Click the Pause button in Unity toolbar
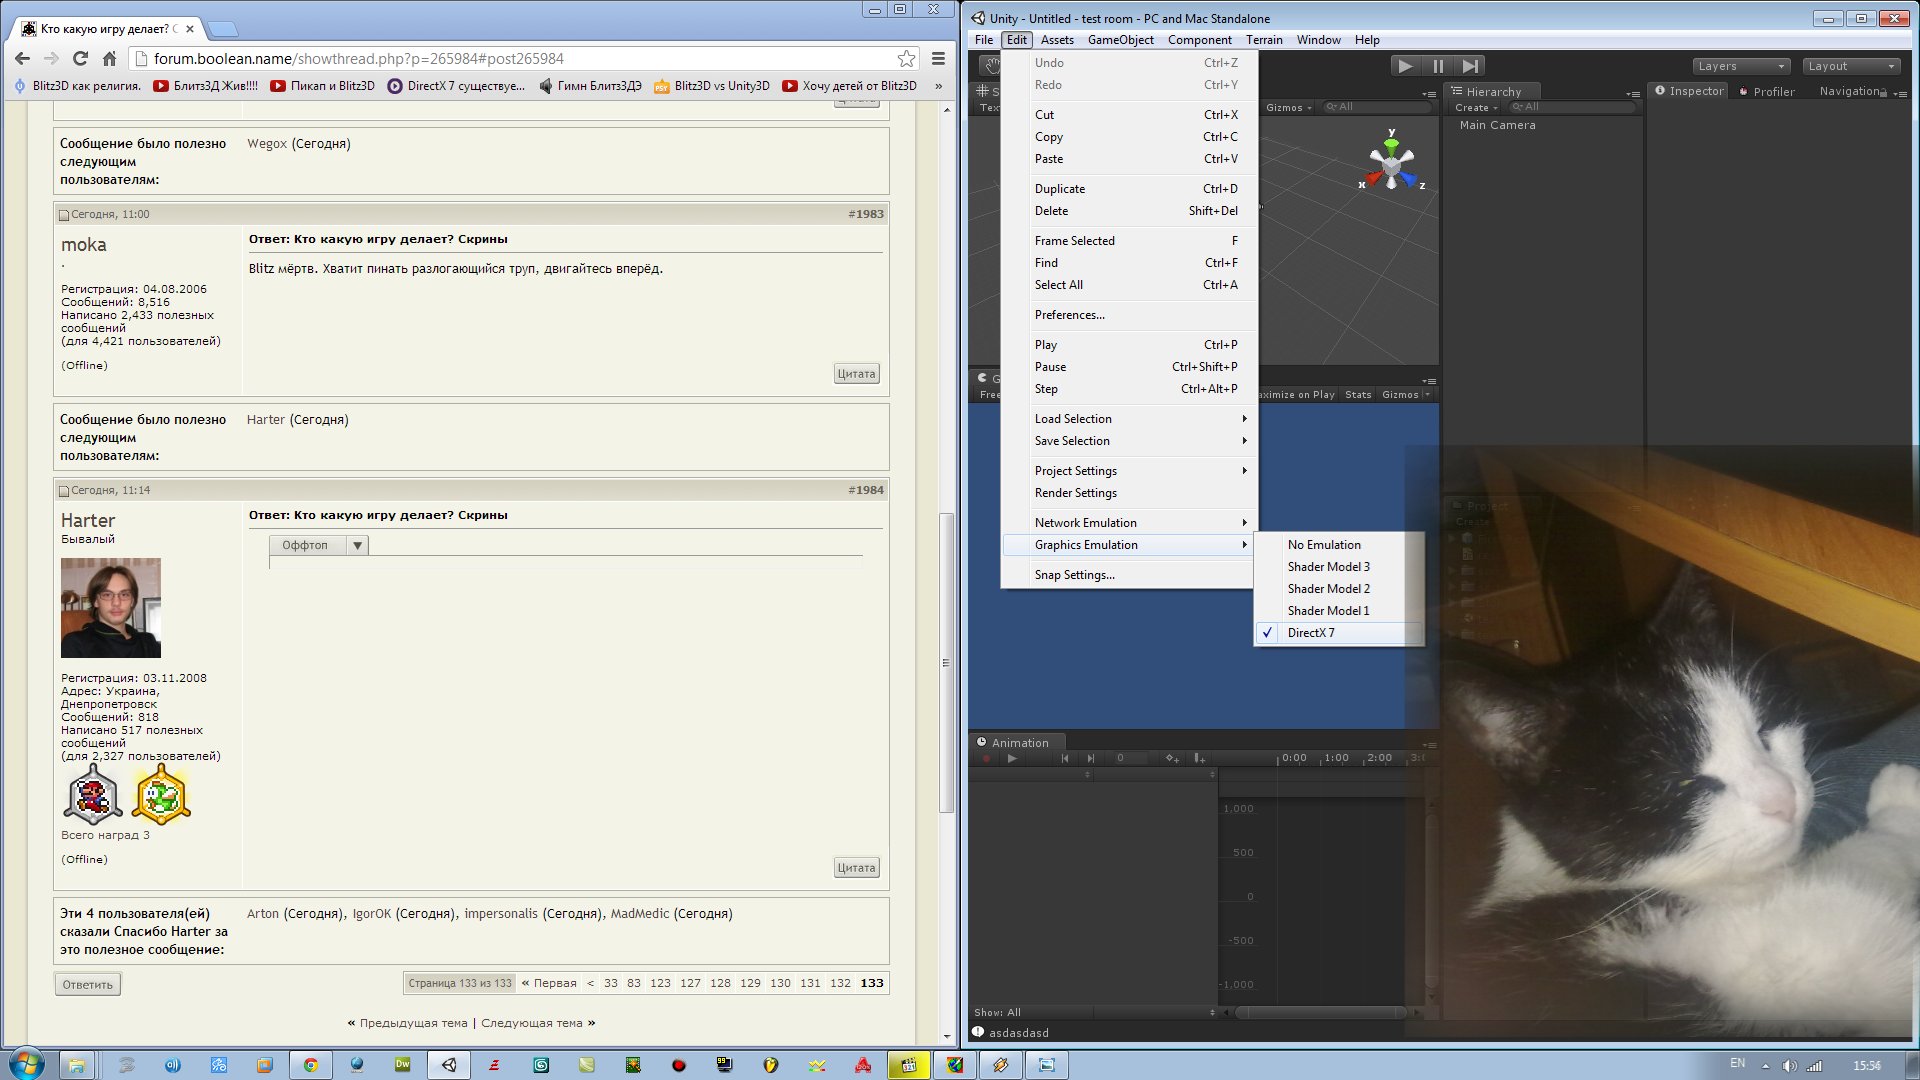The height and width of the screenshot is (1080, 1920). click(1438, 66)
